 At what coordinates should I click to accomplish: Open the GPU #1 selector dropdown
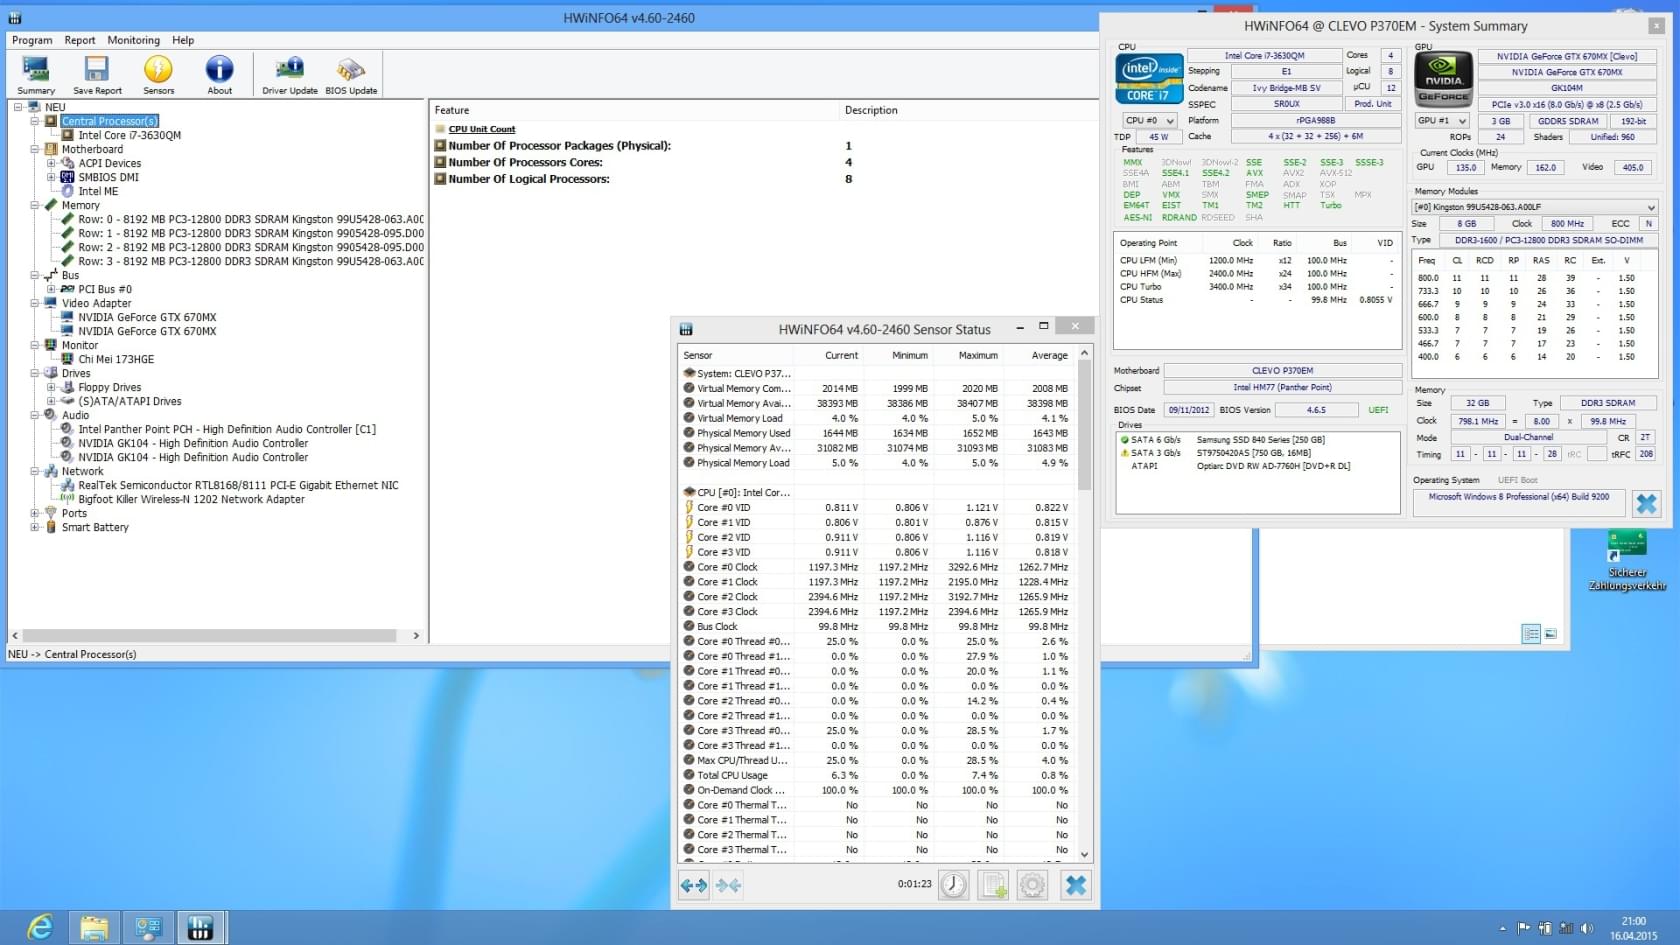pyautogui.click(x=1441, y=120)
